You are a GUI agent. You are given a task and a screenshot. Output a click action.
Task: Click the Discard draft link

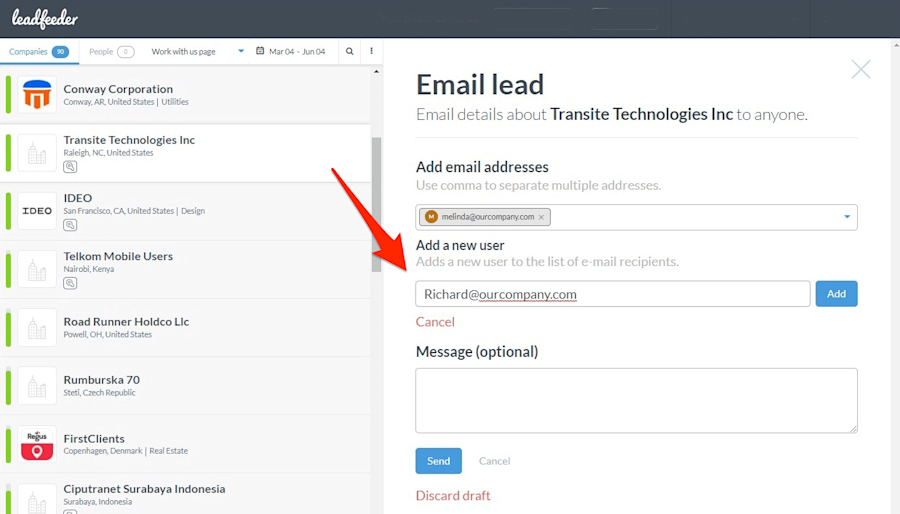[453, 496]
